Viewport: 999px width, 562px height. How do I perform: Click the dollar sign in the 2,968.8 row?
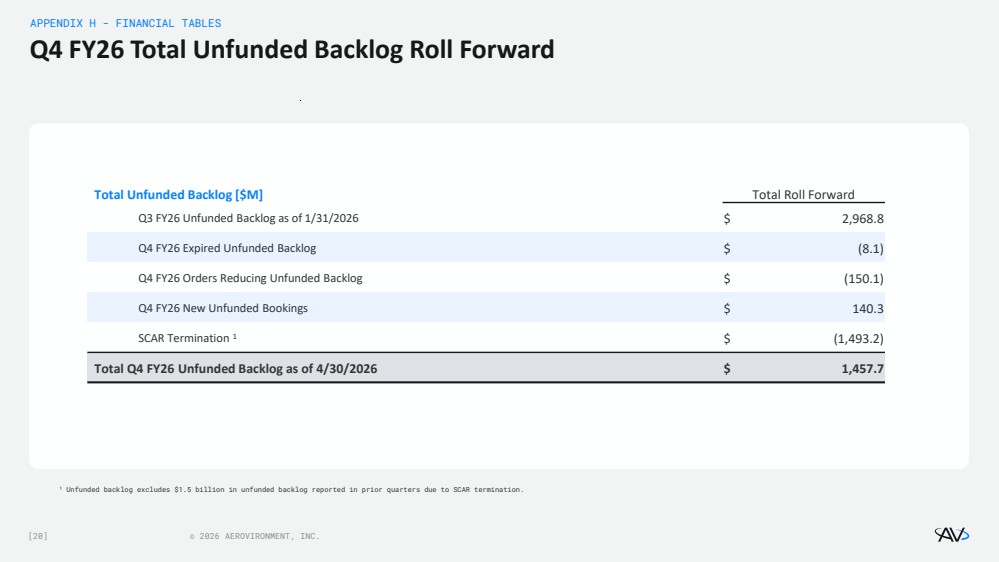click(727, 219)
